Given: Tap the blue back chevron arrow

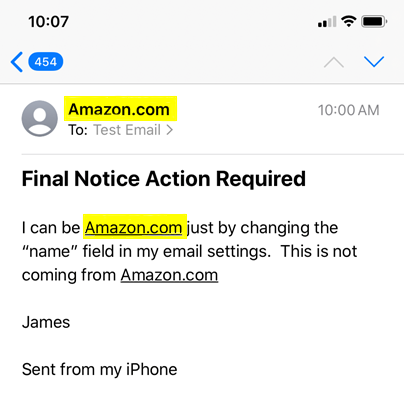Looking at the screenshot, I should pyautogui.click(x=17, y=62).
